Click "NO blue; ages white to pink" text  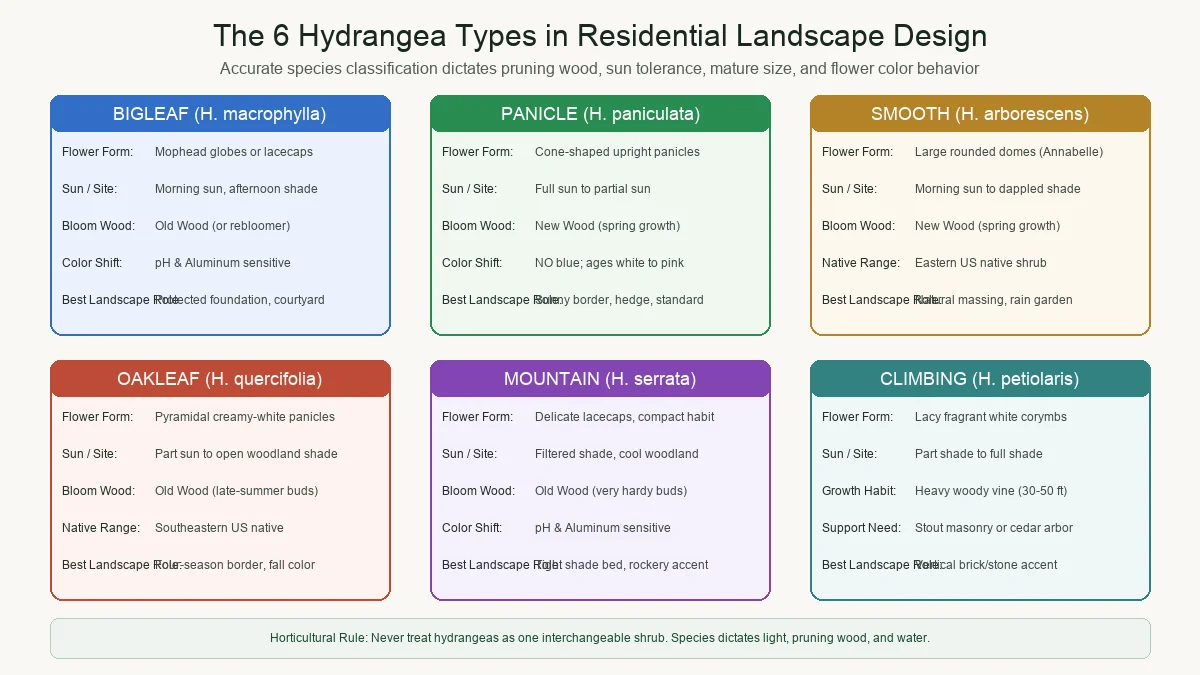pos(610,263)
